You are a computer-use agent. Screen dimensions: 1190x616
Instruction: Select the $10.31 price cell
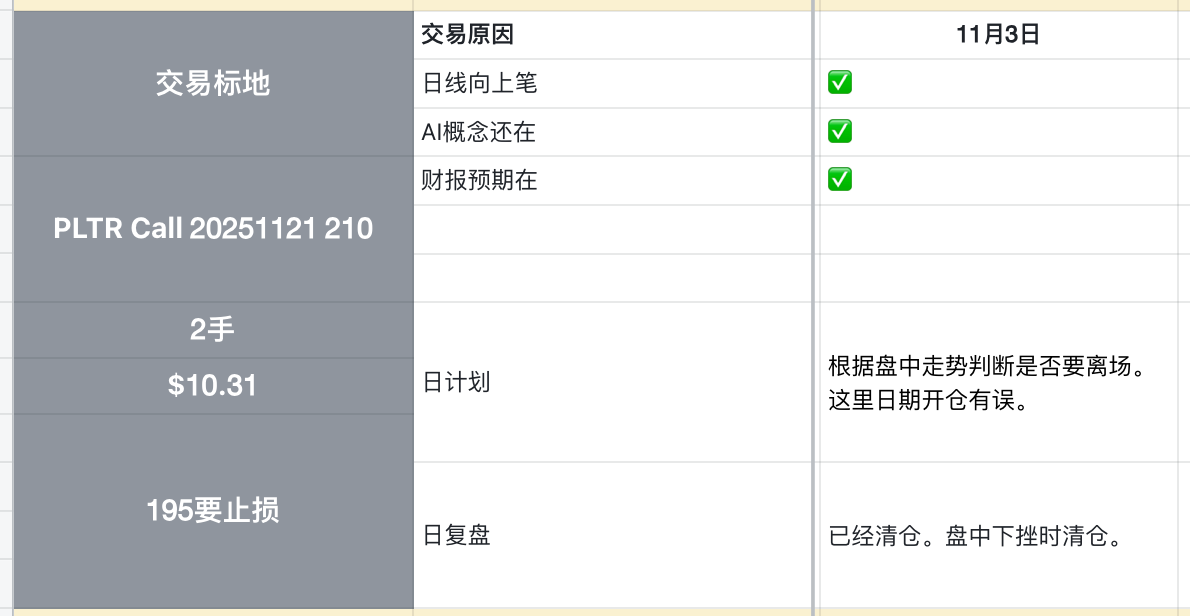[213, 385]
